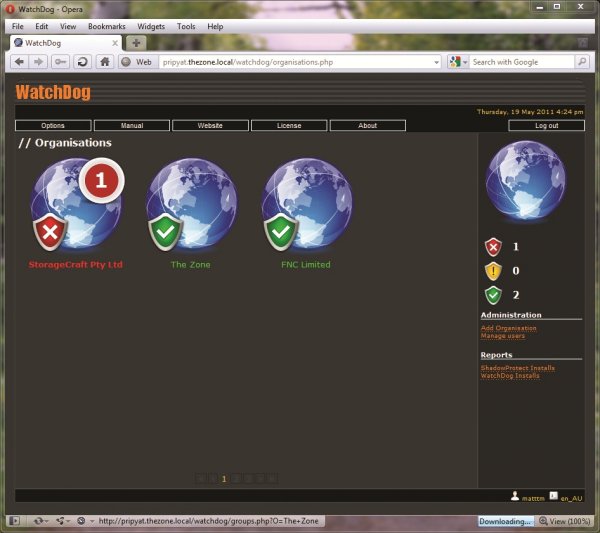Go back with the browser Back arrow
Screen dimensions: 600x533
click(x=20, y=62)
